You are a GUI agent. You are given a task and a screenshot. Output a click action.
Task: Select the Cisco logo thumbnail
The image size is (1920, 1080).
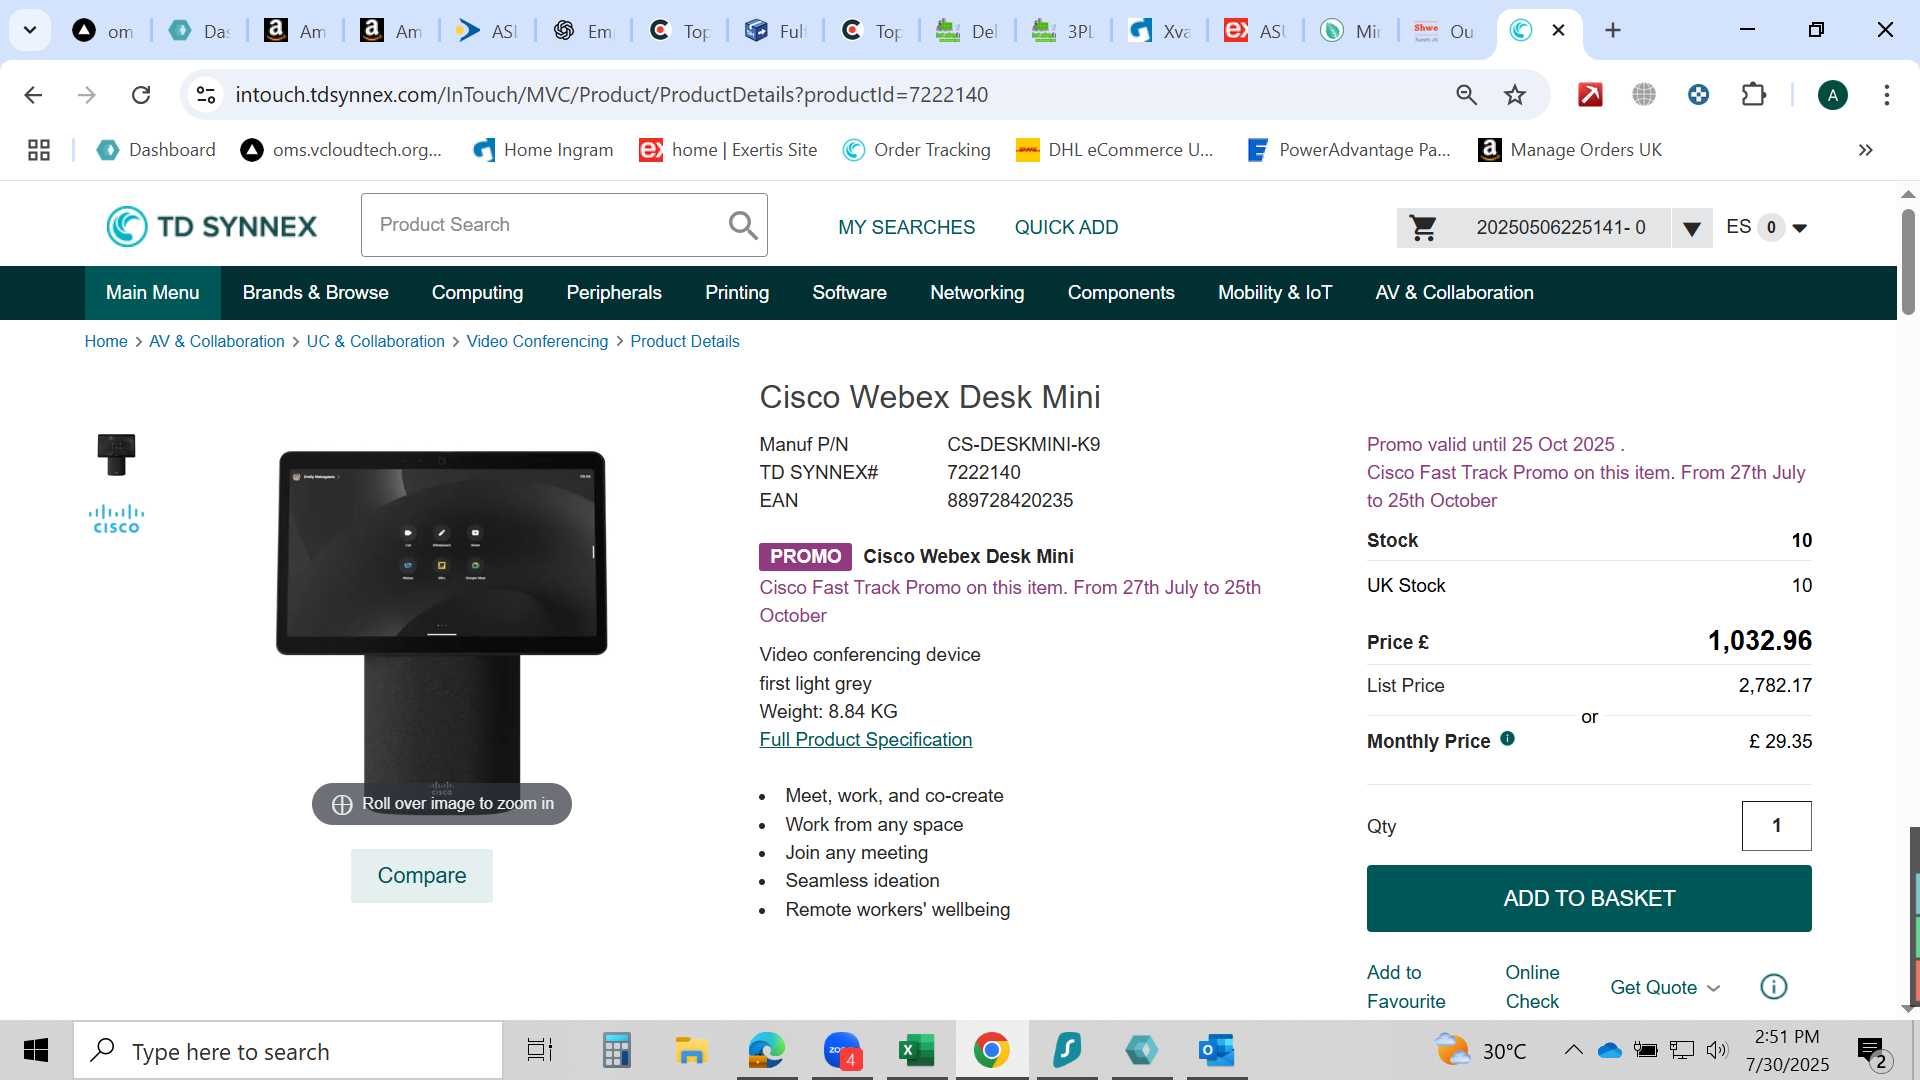(117, 519)
